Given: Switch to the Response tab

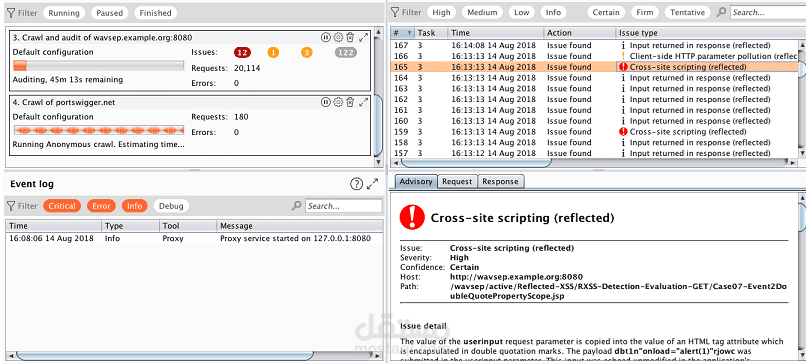Looking at the screenshot, I should pos(501,181).
